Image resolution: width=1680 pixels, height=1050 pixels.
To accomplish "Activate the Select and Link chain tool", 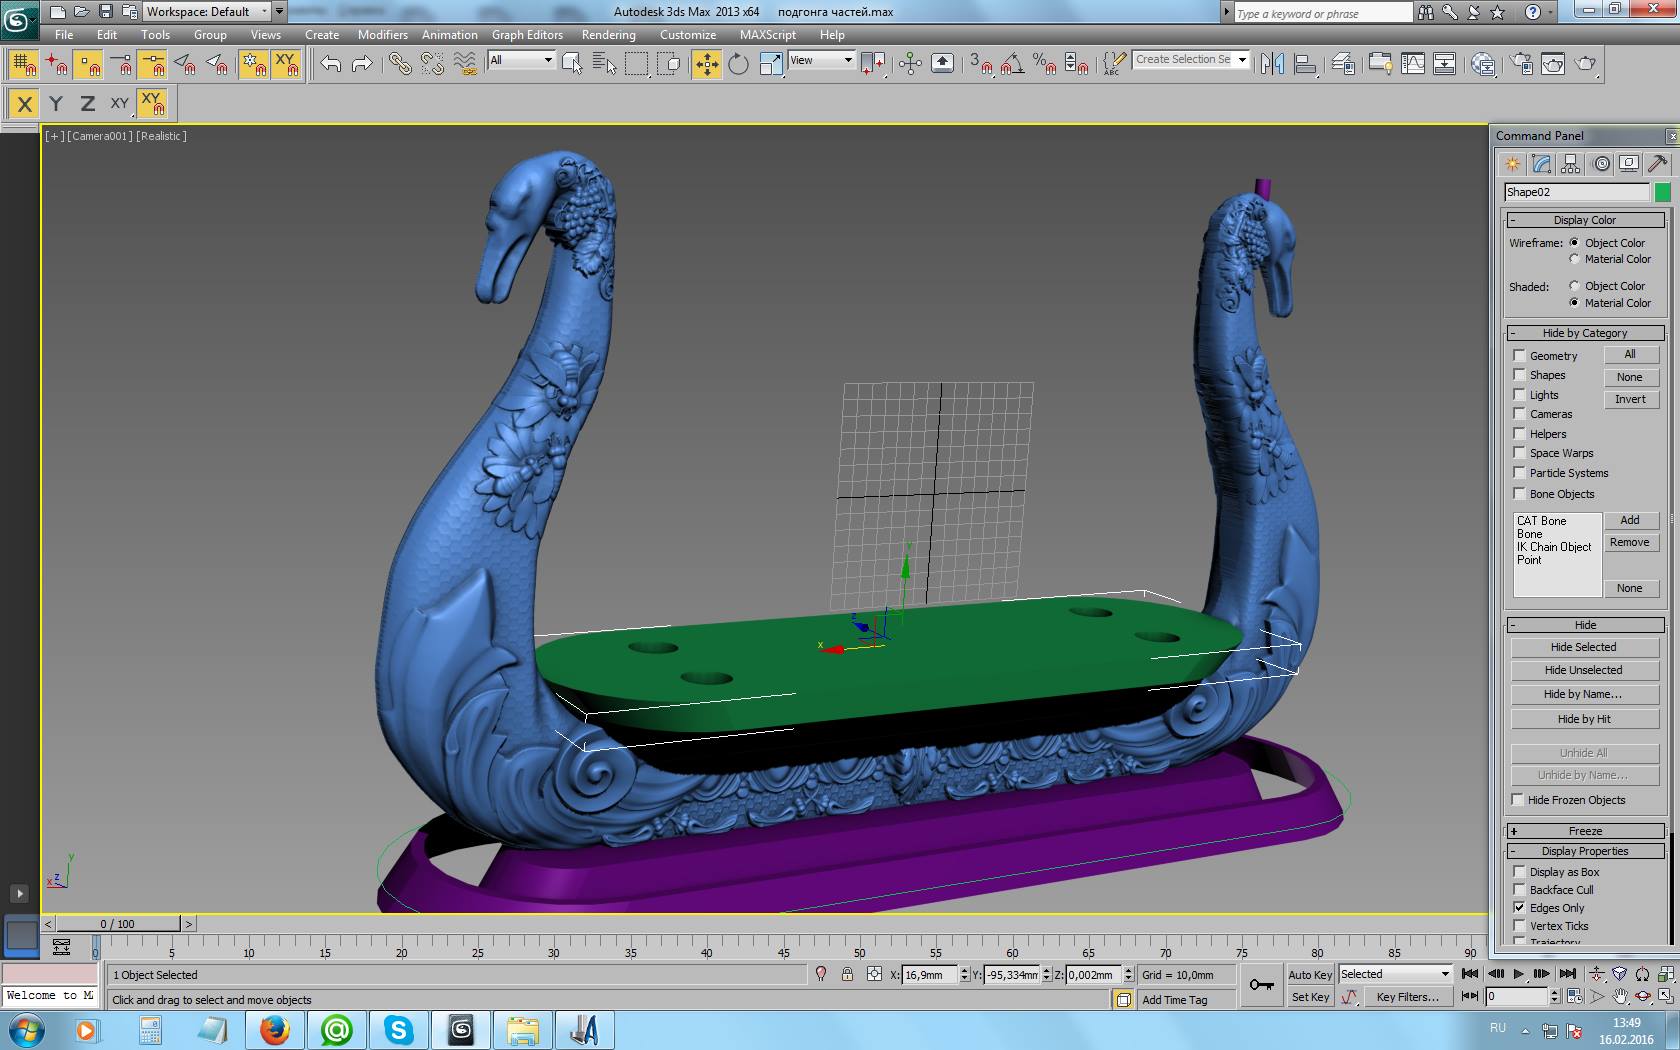I will click(x=400, y=64).
